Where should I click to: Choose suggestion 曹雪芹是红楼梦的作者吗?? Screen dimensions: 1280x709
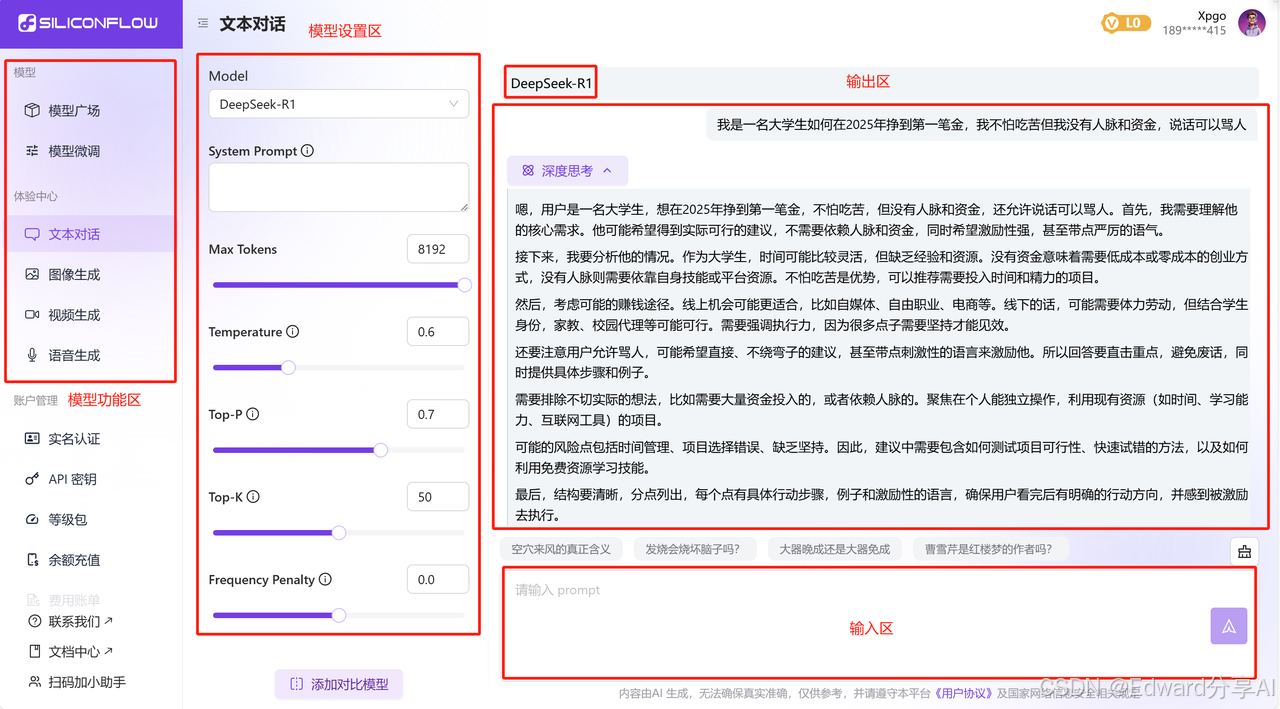989,549
